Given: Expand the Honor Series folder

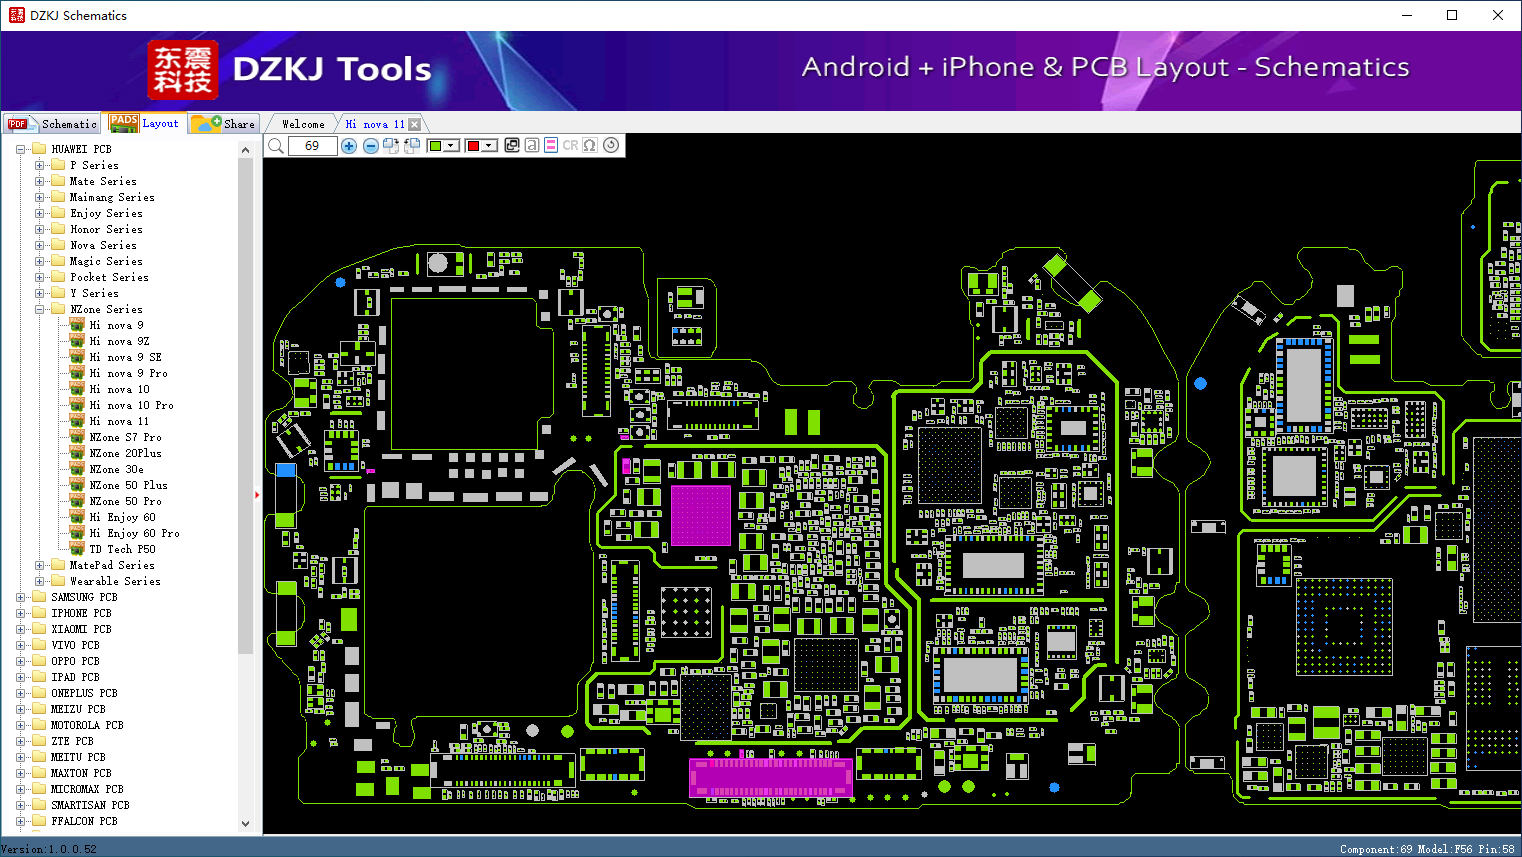Looking at the screenshot, I should 39,229.
